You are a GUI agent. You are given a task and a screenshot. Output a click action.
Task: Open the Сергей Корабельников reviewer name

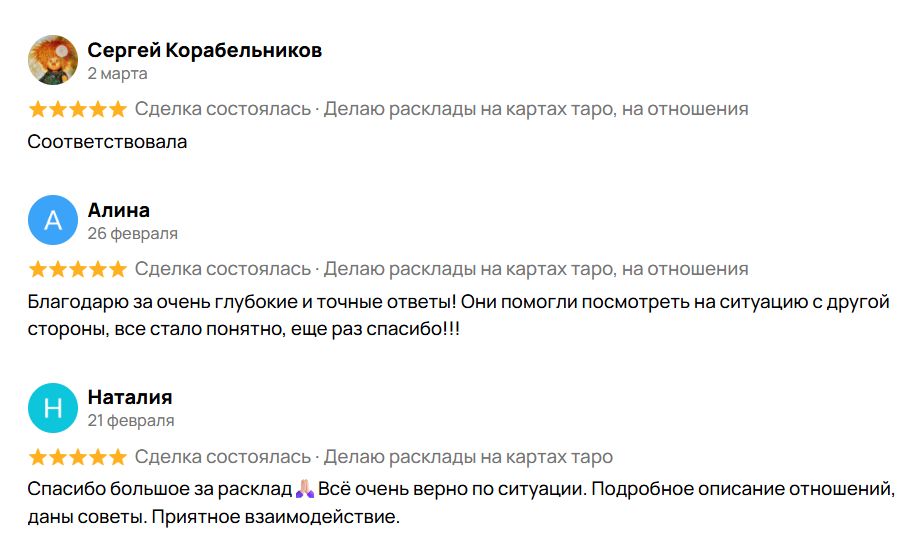point(204,50)
